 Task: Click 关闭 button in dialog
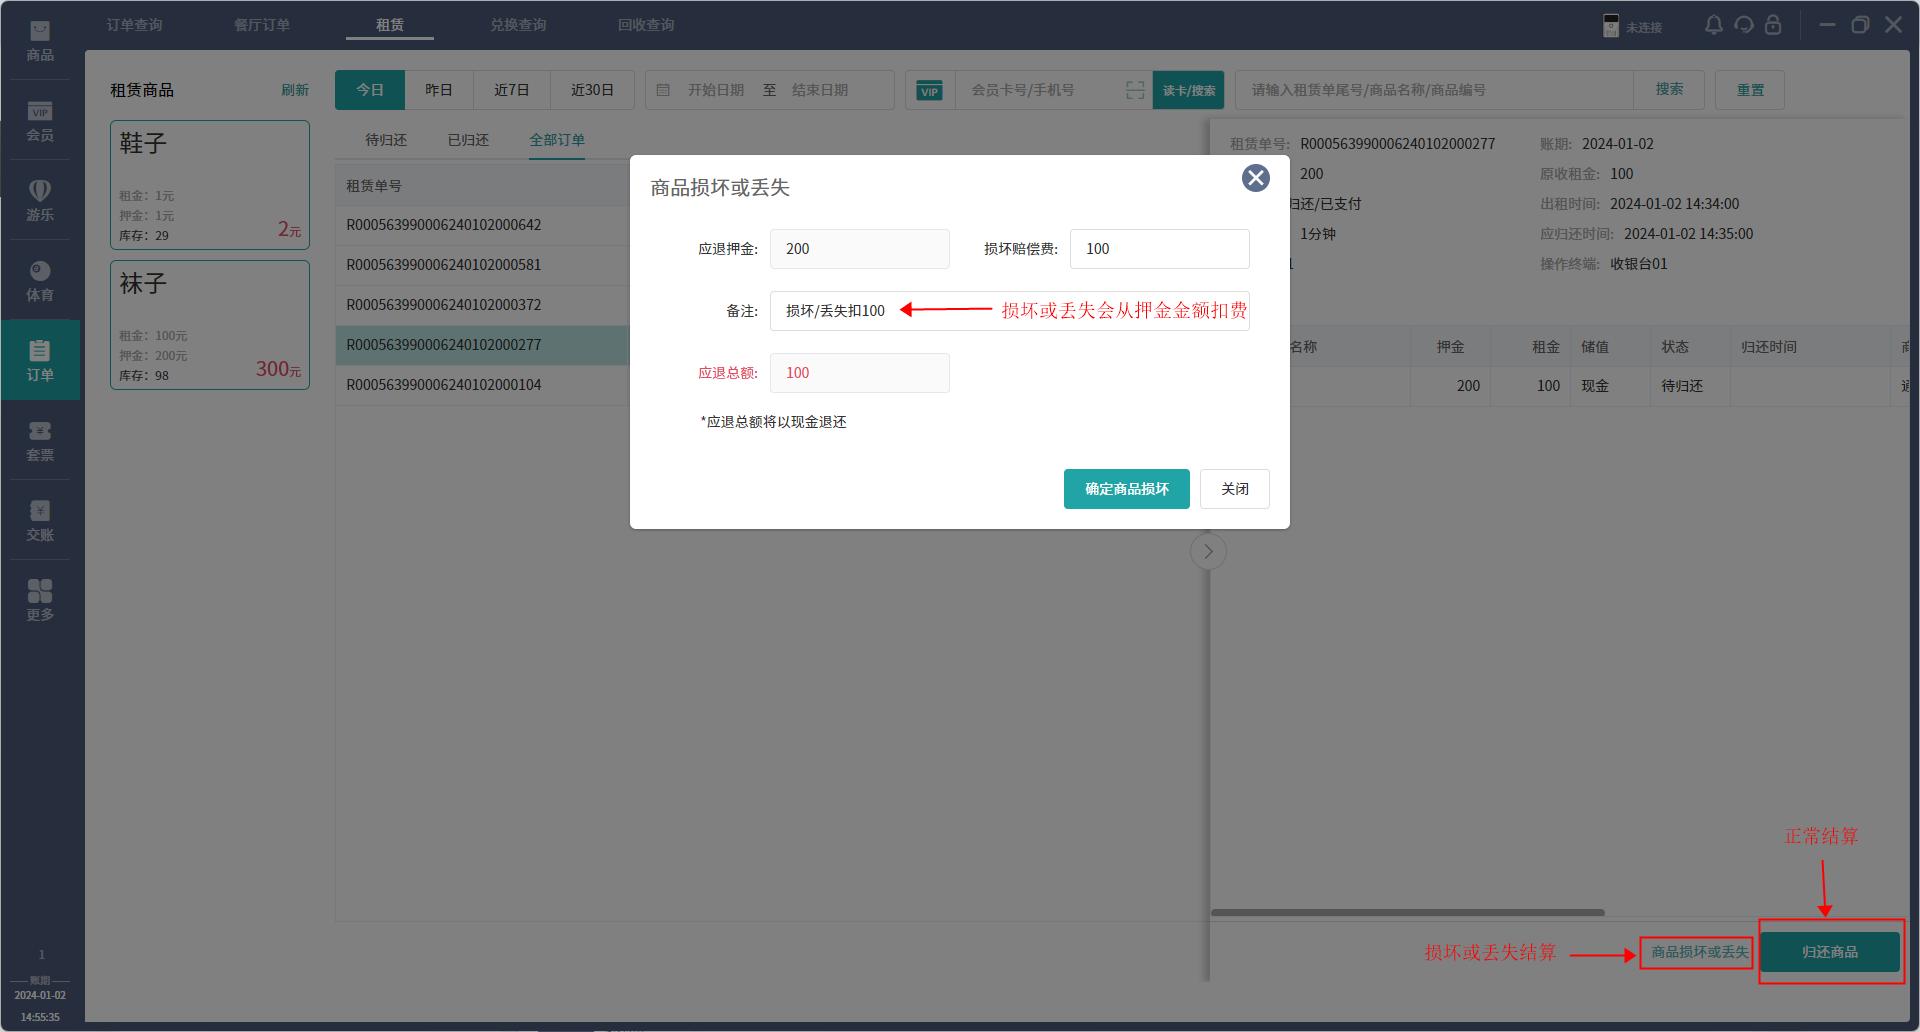pos(1235,489)
